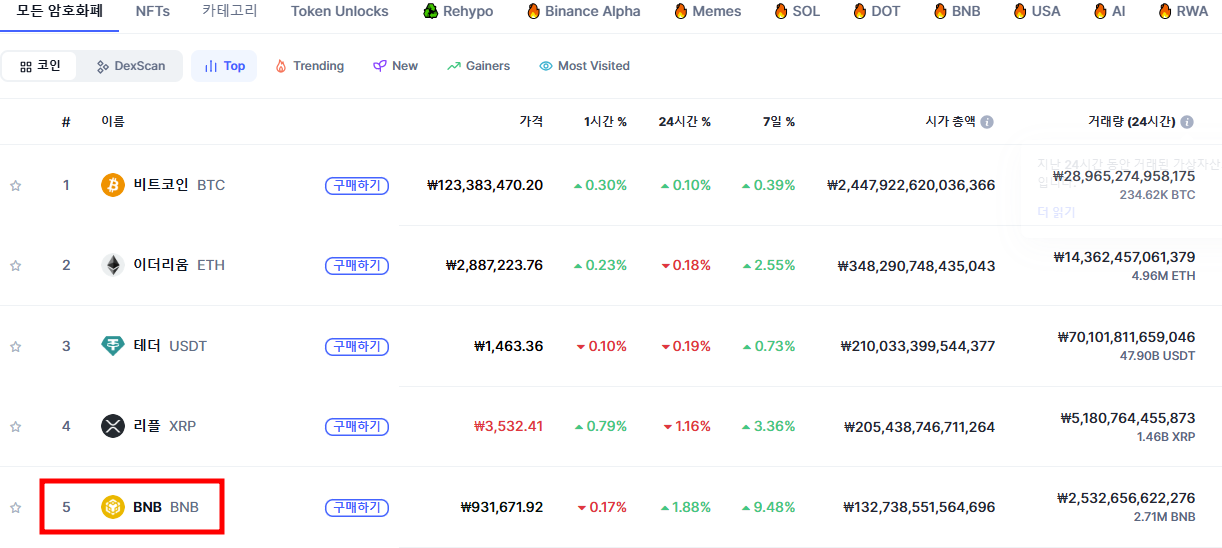This screenshot has height=548, width=1222.
Task: Click Bitcoin price ₩123,383,470.20
Action: (485, 185)
